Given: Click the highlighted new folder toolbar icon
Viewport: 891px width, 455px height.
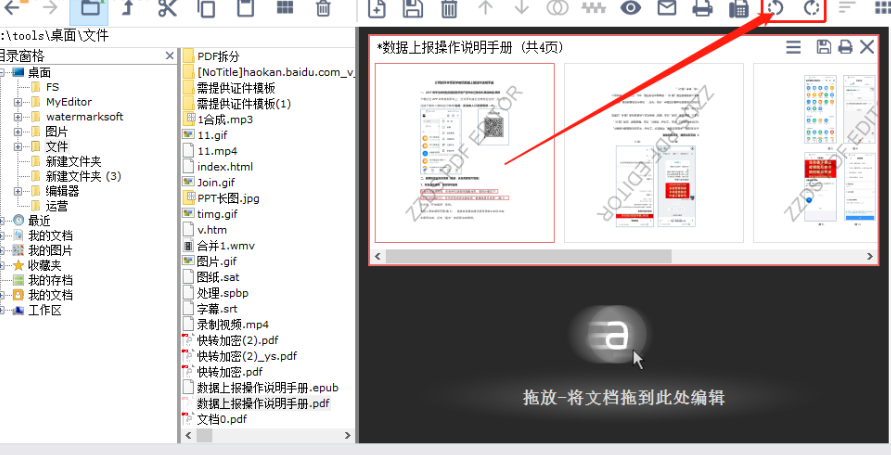Looking at the screenshot, I should click(89, 9).
